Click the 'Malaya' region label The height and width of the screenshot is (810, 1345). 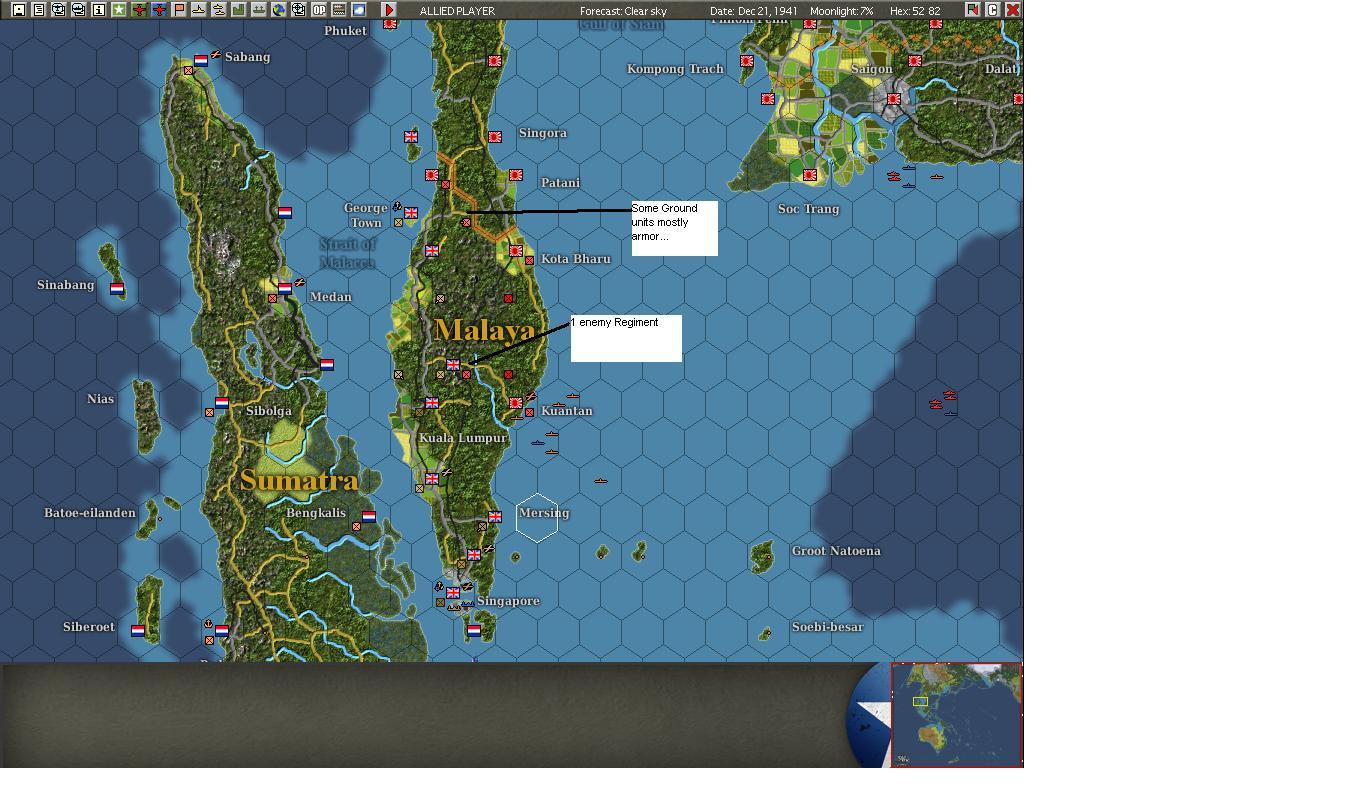pos(485,330)
